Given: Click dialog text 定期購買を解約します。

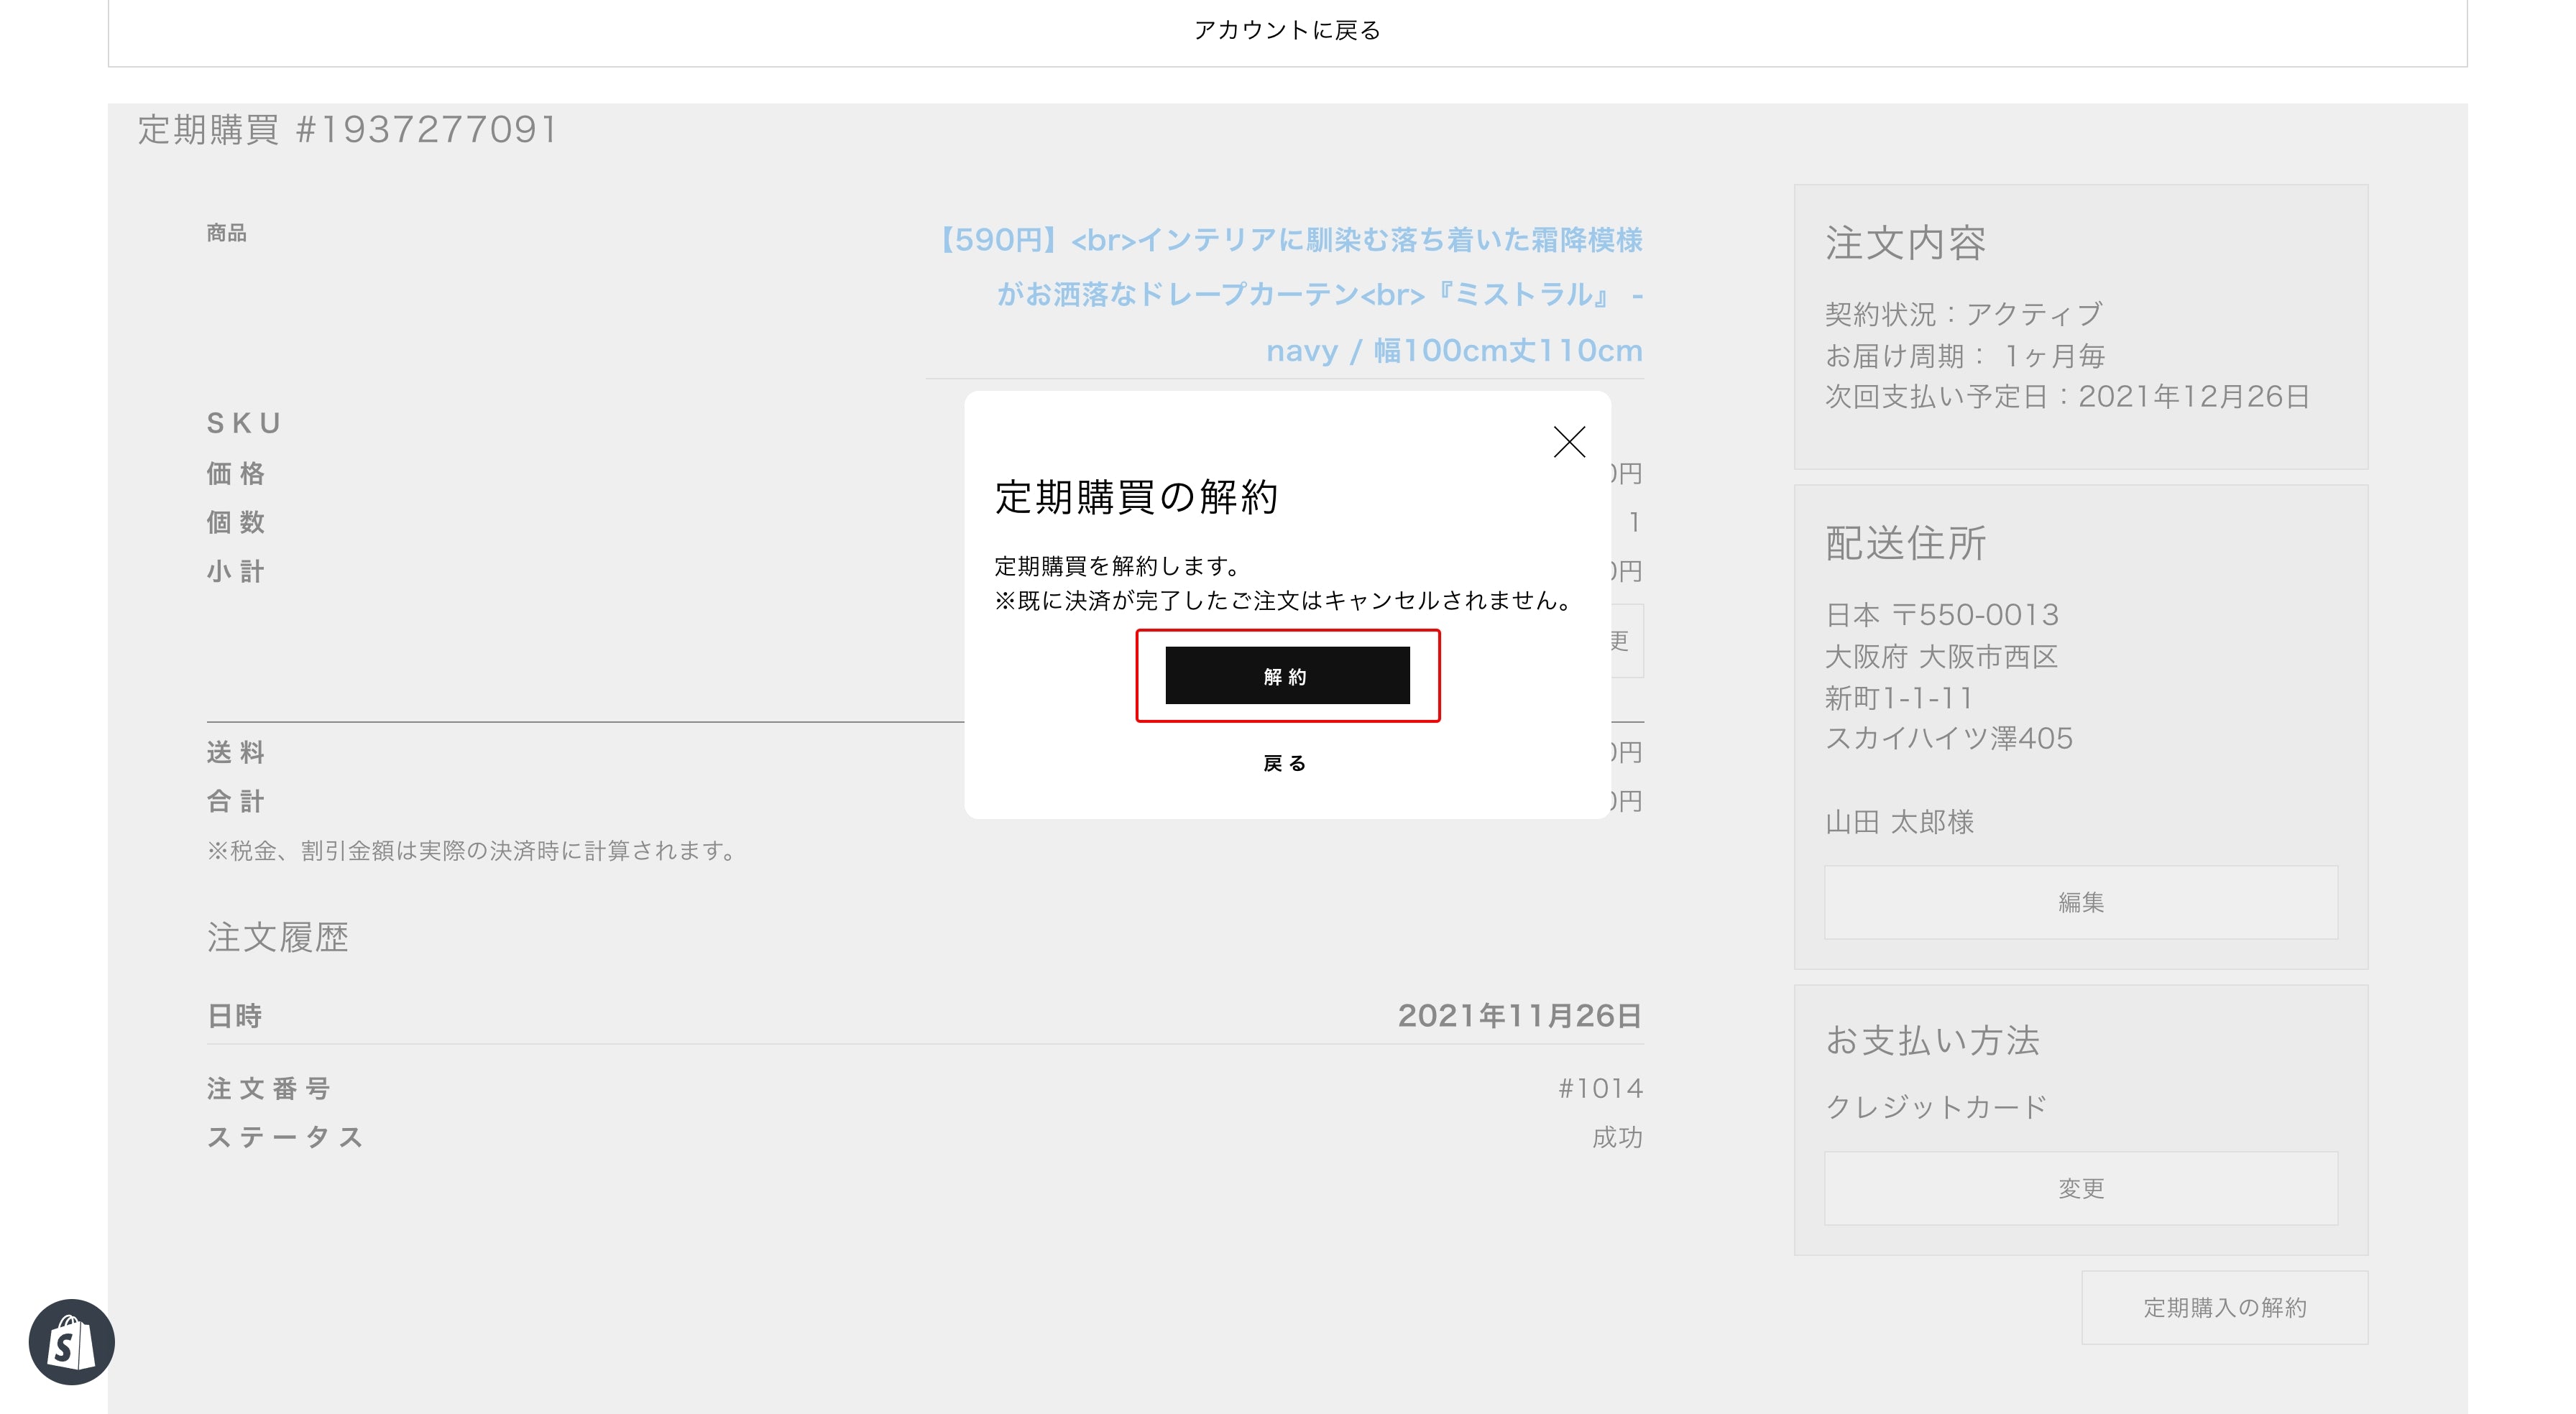Looking at the screenshot, I should coord(1118,566).
